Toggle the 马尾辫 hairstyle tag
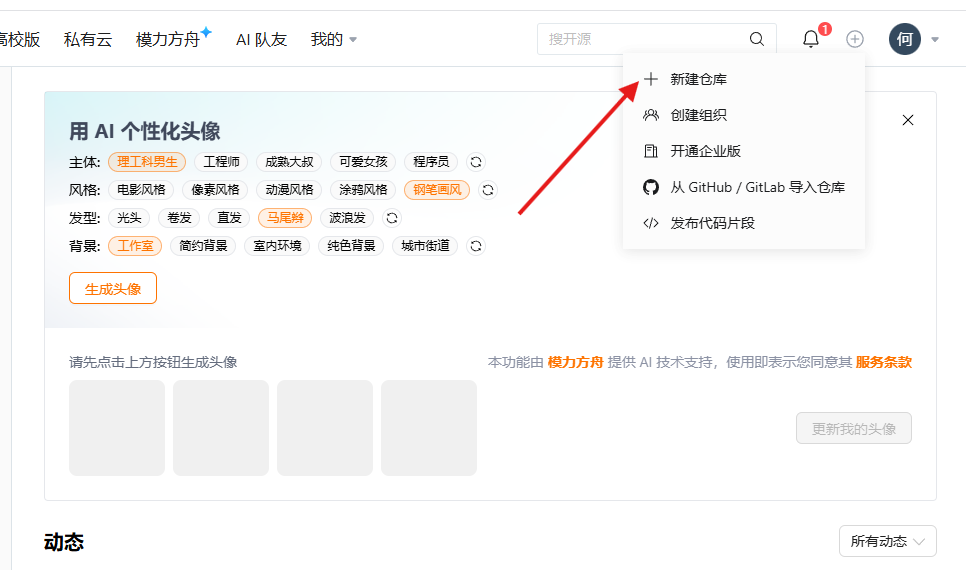The width and height of the screenshot is (966, 570). (x=285, y=218)
